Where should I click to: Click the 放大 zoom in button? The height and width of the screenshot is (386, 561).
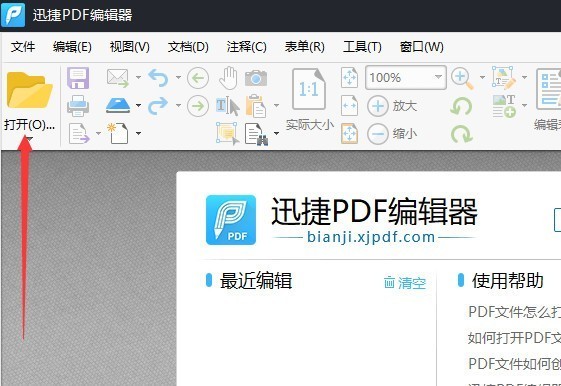click(x=392, y=106)
